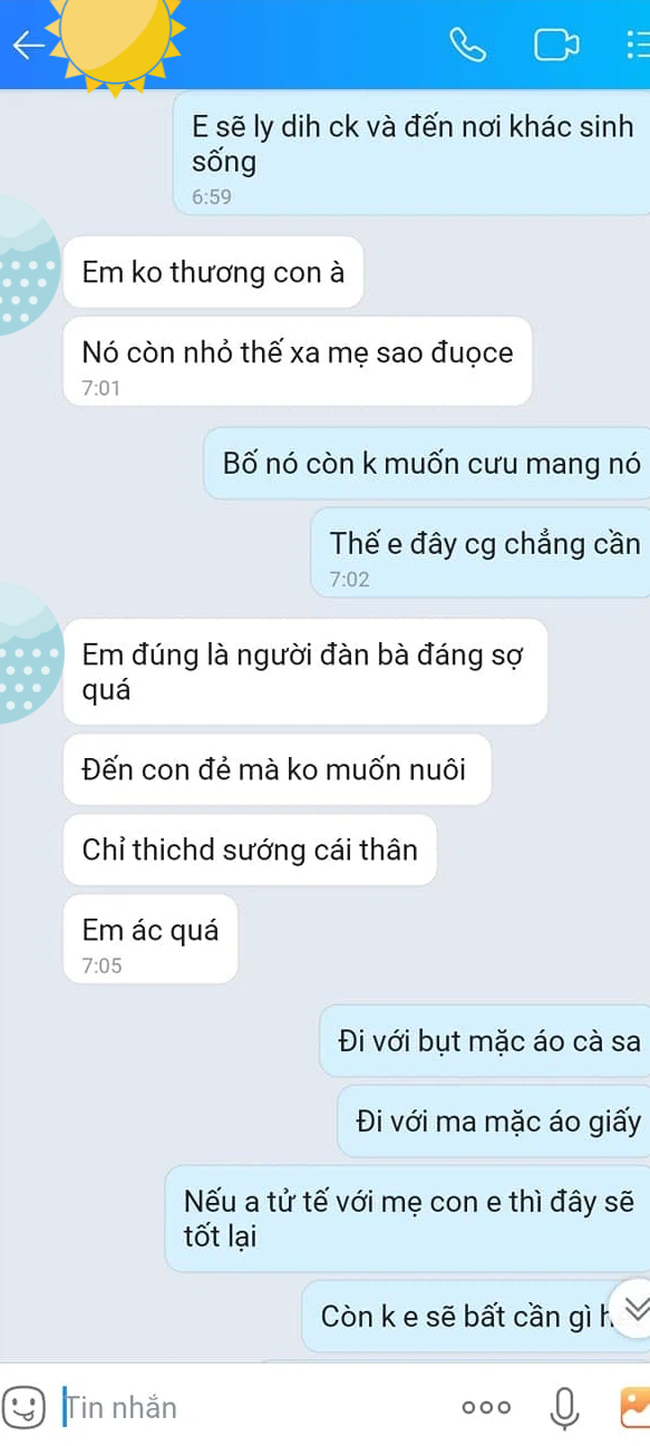Tap the back arrow icon
The width and height of the screenshot is (650, 1446).
tap(27, 45)
